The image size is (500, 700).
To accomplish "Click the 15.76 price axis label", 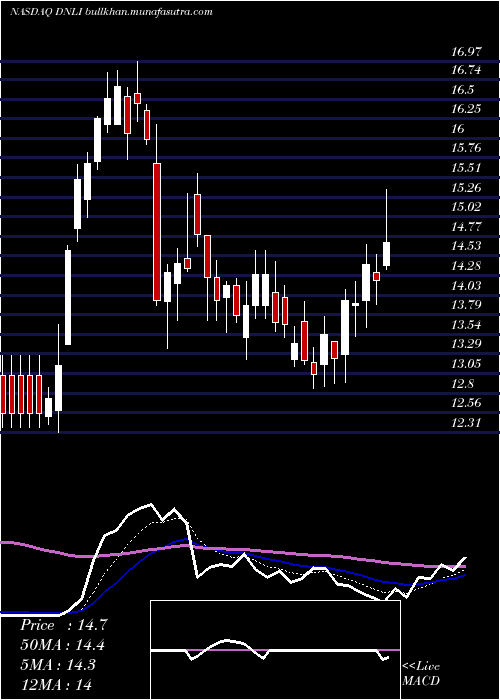I will point(466,148).
